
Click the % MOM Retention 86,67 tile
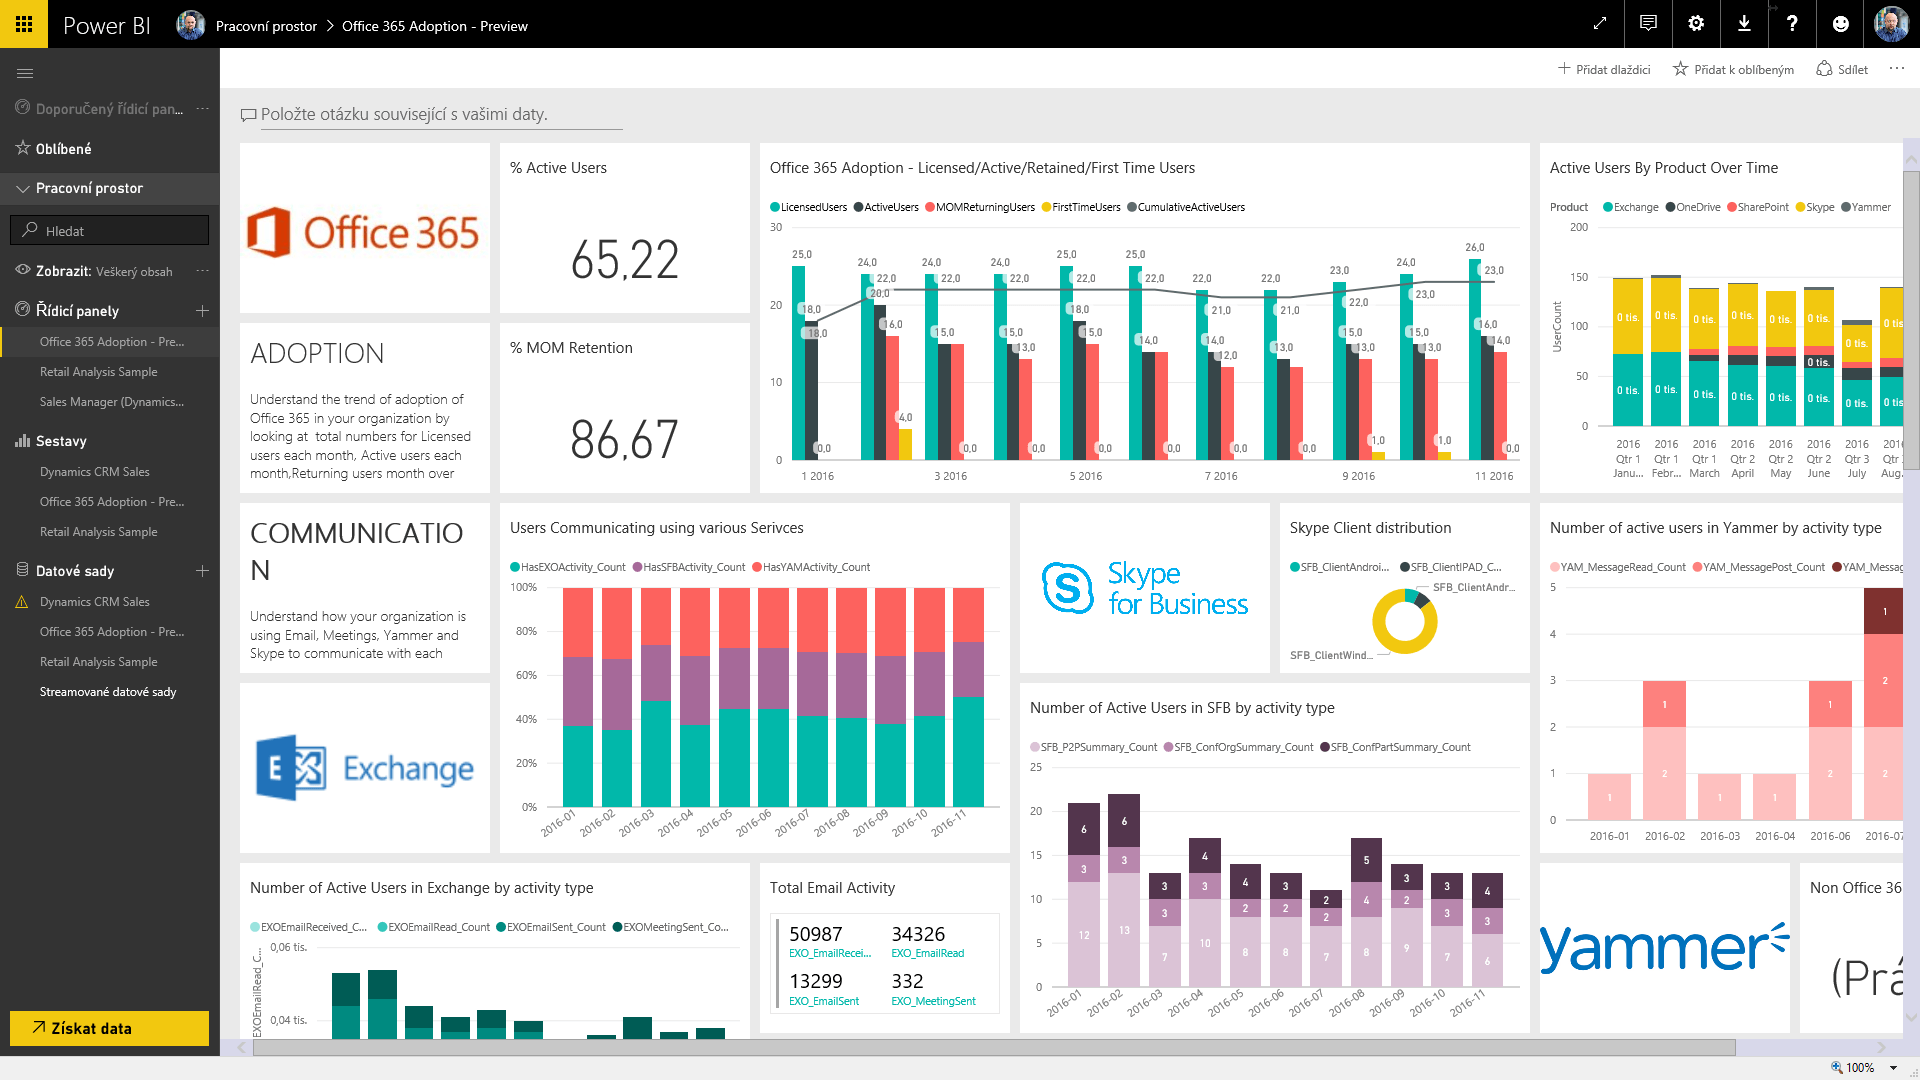625,408
